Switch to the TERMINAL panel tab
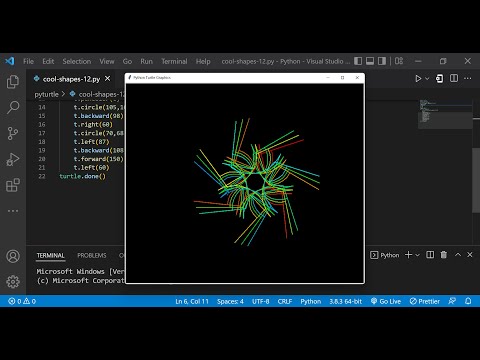The height and width of the screenshot is (360, 480). coord(50,255)
